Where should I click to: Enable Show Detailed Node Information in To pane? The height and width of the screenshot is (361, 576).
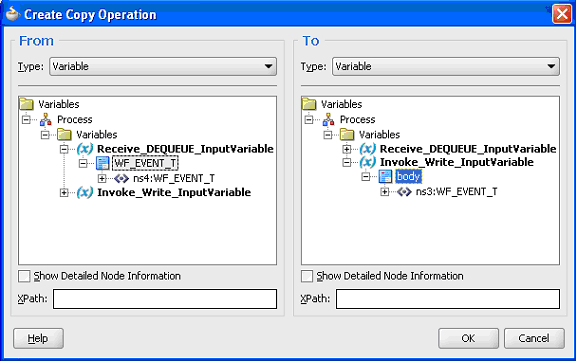[307, 276]
